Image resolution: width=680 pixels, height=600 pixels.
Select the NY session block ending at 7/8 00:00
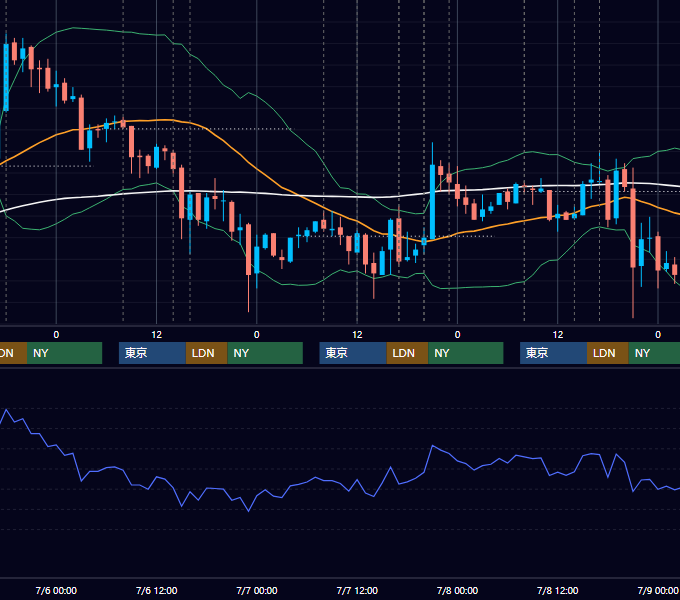tap(466, 353)
